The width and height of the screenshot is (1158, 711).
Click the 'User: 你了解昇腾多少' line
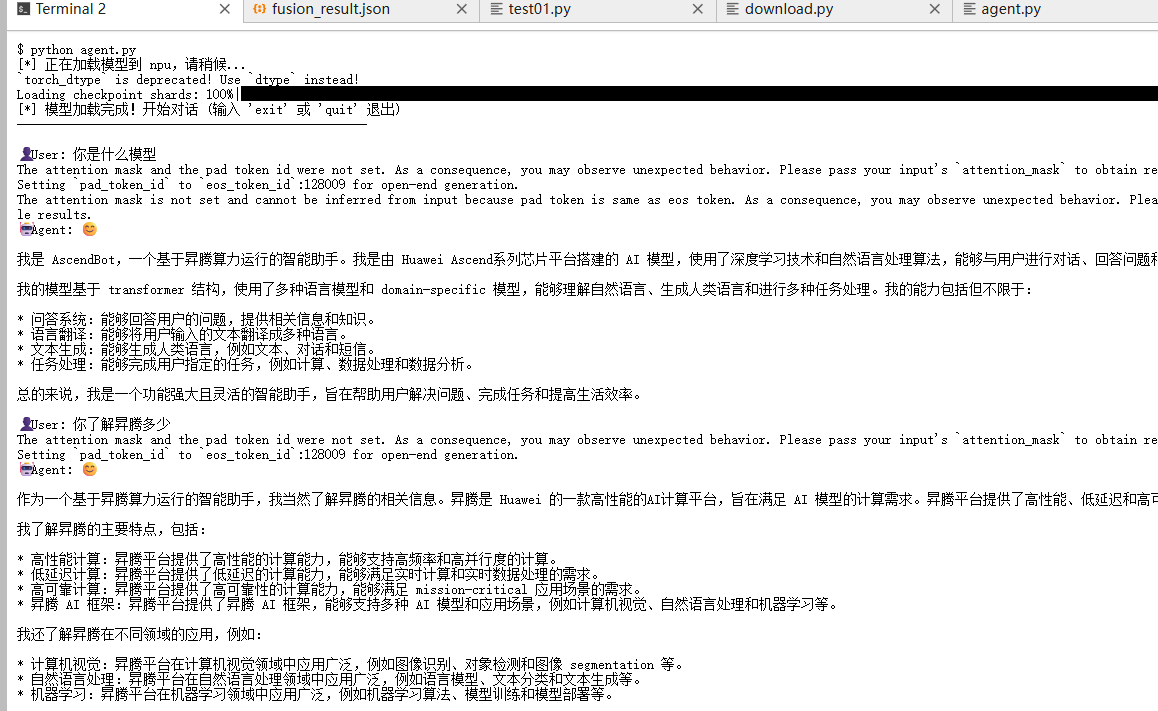(95, 425)
